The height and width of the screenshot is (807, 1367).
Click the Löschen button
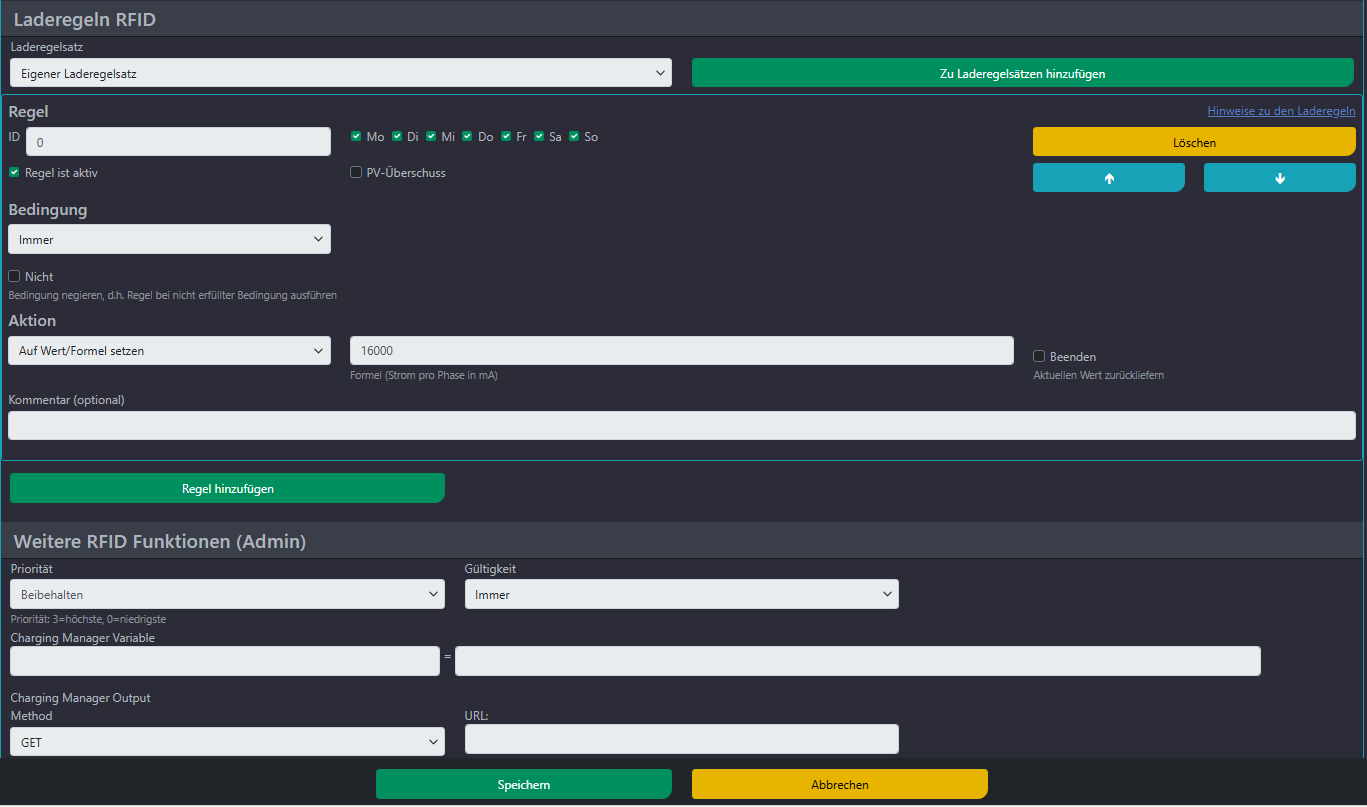(x=1194, y=142)
